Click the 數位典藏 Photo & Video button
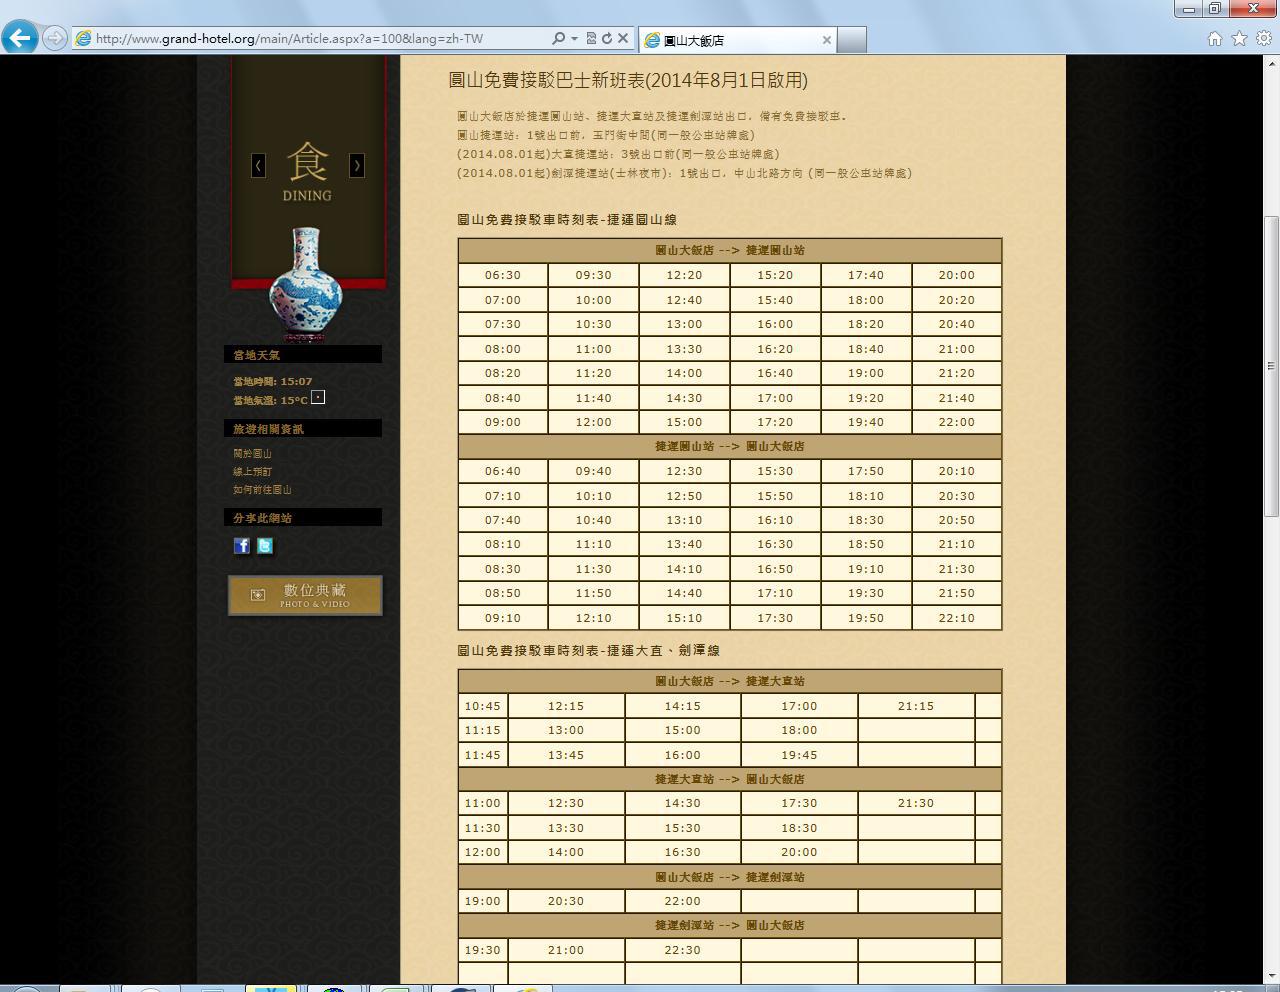 [305, 595]
